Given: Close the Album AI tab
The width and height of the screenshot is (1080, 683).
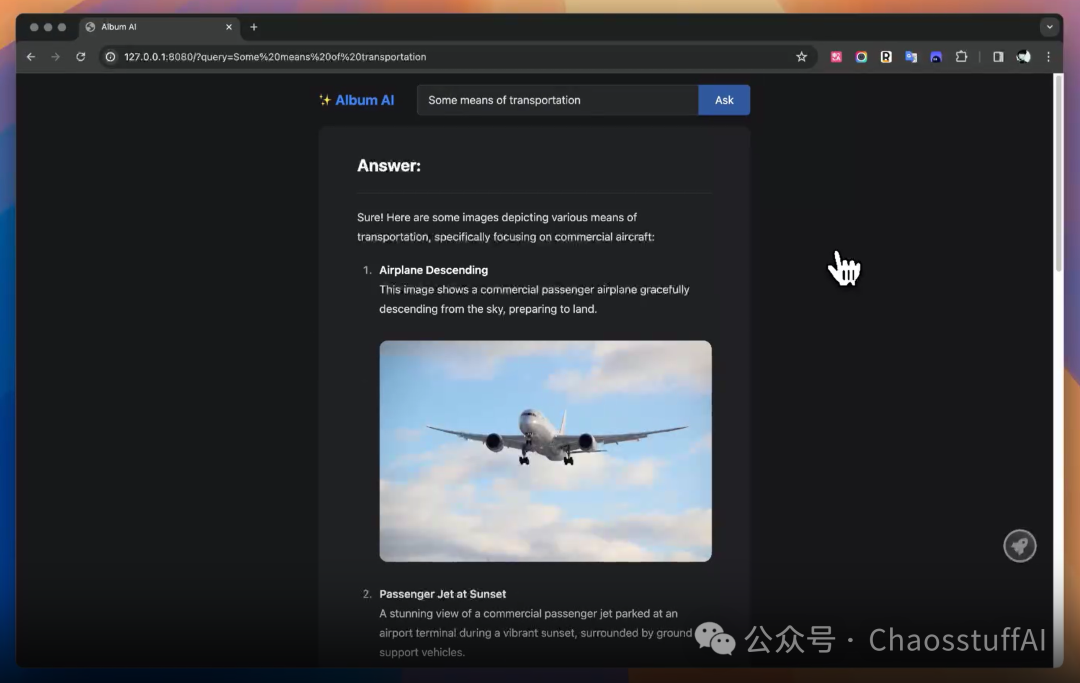Looking at the screenshot, I should [229, 27].
